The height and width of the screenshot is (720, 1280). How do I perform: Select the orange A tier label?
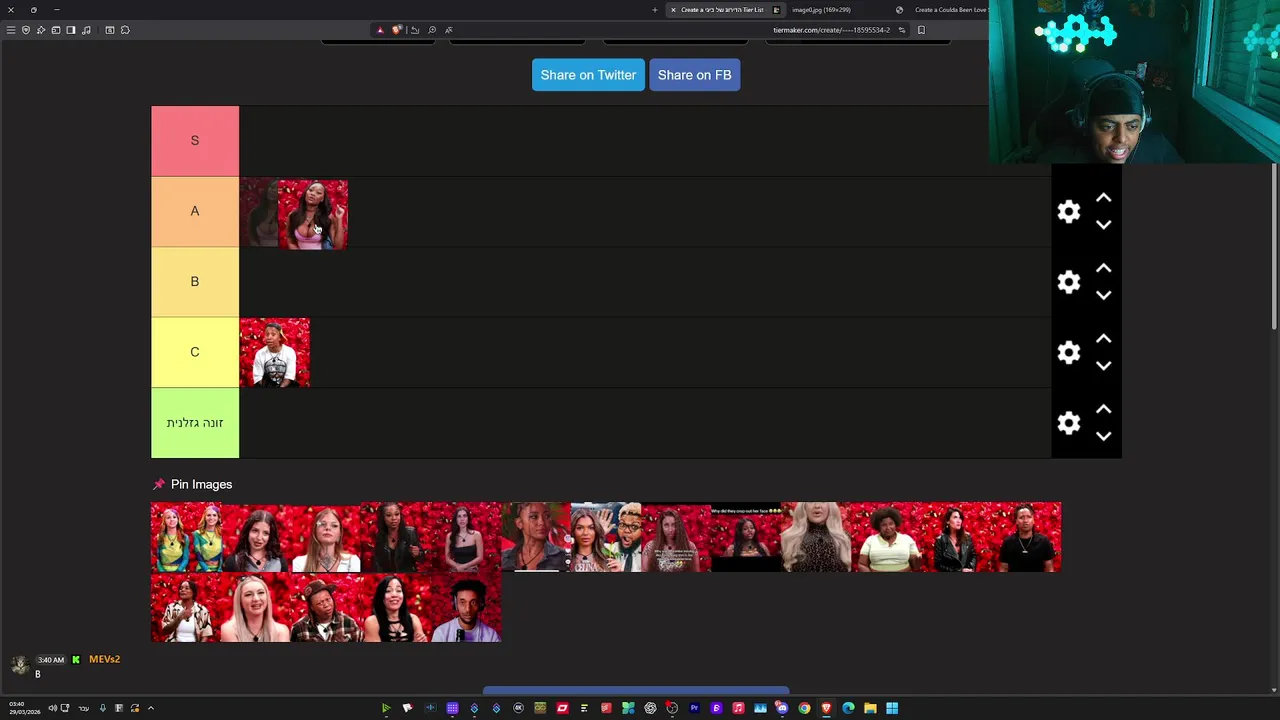[195, 211]
